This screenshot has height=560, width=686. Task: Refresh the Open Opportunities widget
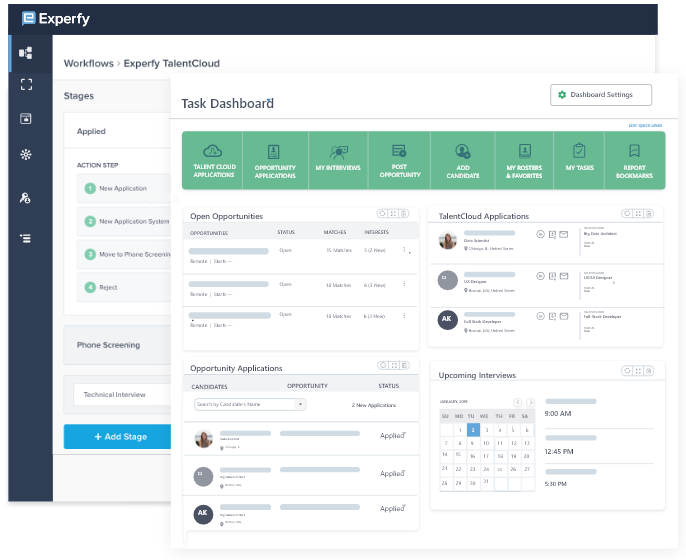click(382, 214)
